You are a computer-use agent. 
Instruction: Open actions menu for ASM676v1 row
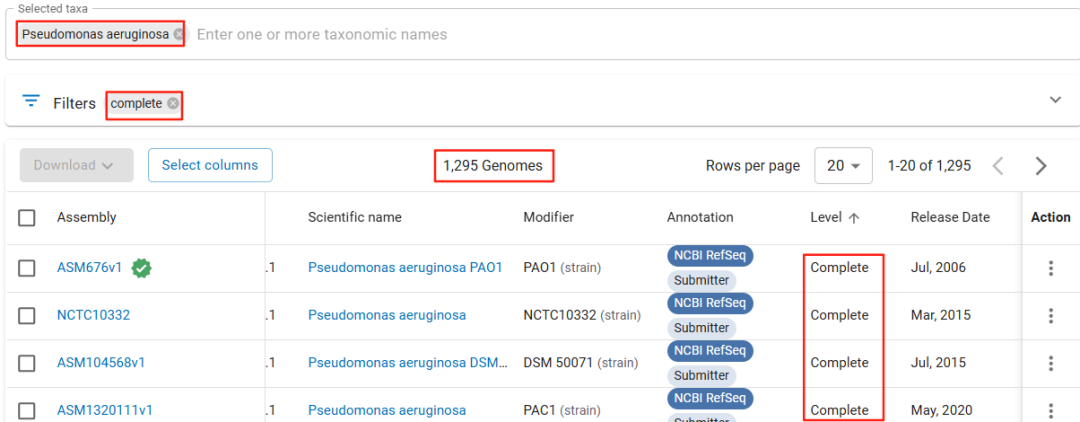(x=1050, y=268)
